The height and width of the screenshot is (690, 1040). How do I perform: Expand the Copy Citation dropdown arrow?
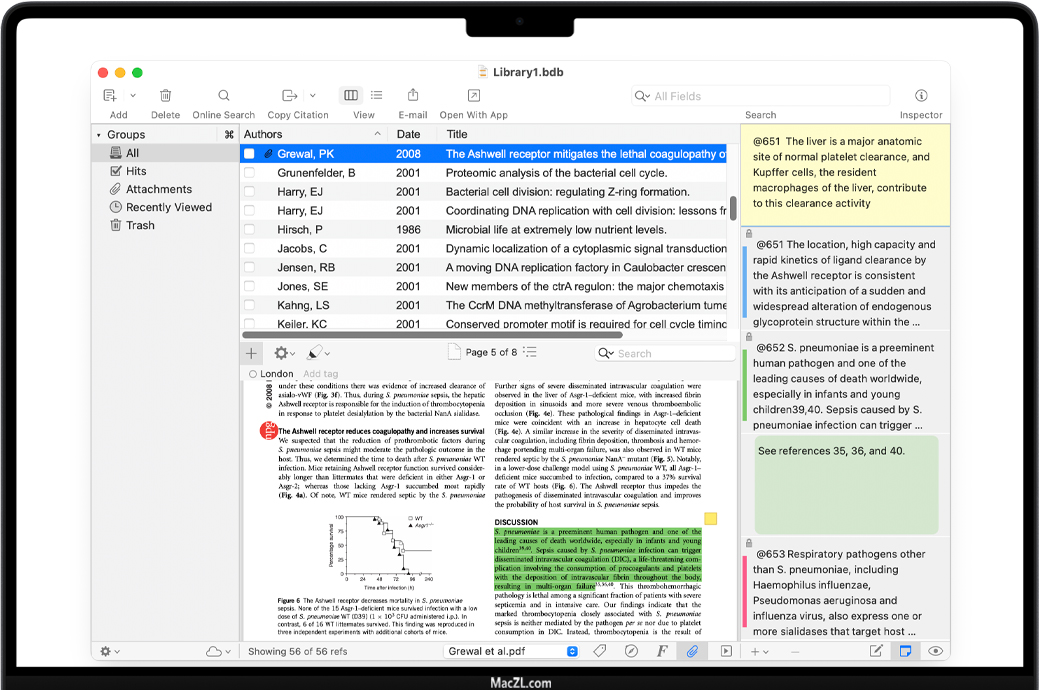(312, 96)
